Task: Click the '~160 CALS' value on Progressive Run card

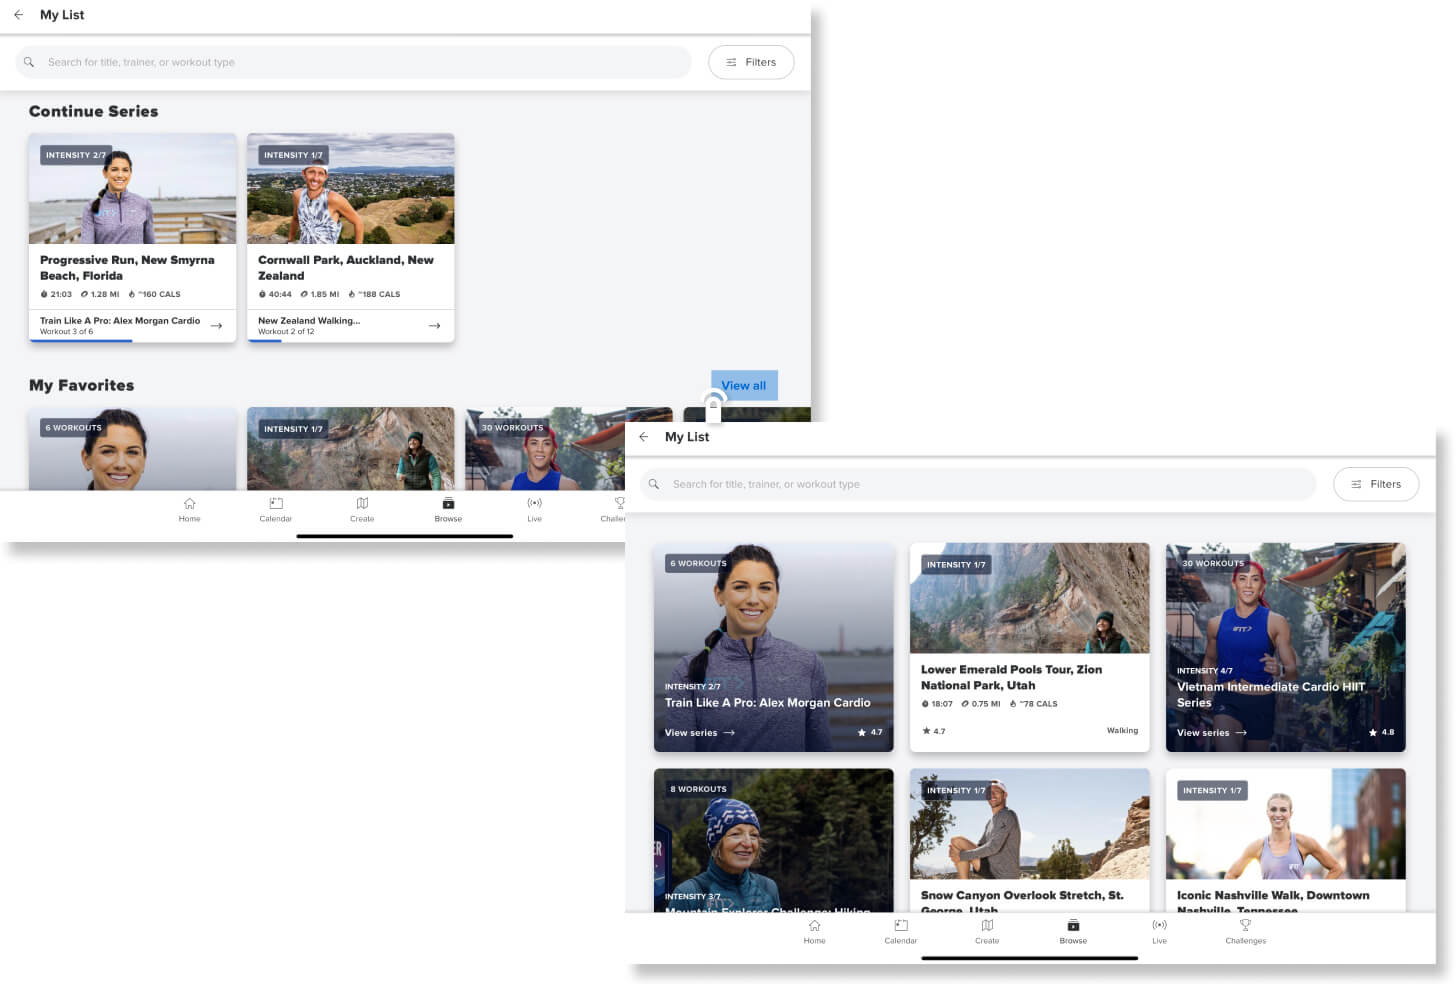Action: pos(155,294)
